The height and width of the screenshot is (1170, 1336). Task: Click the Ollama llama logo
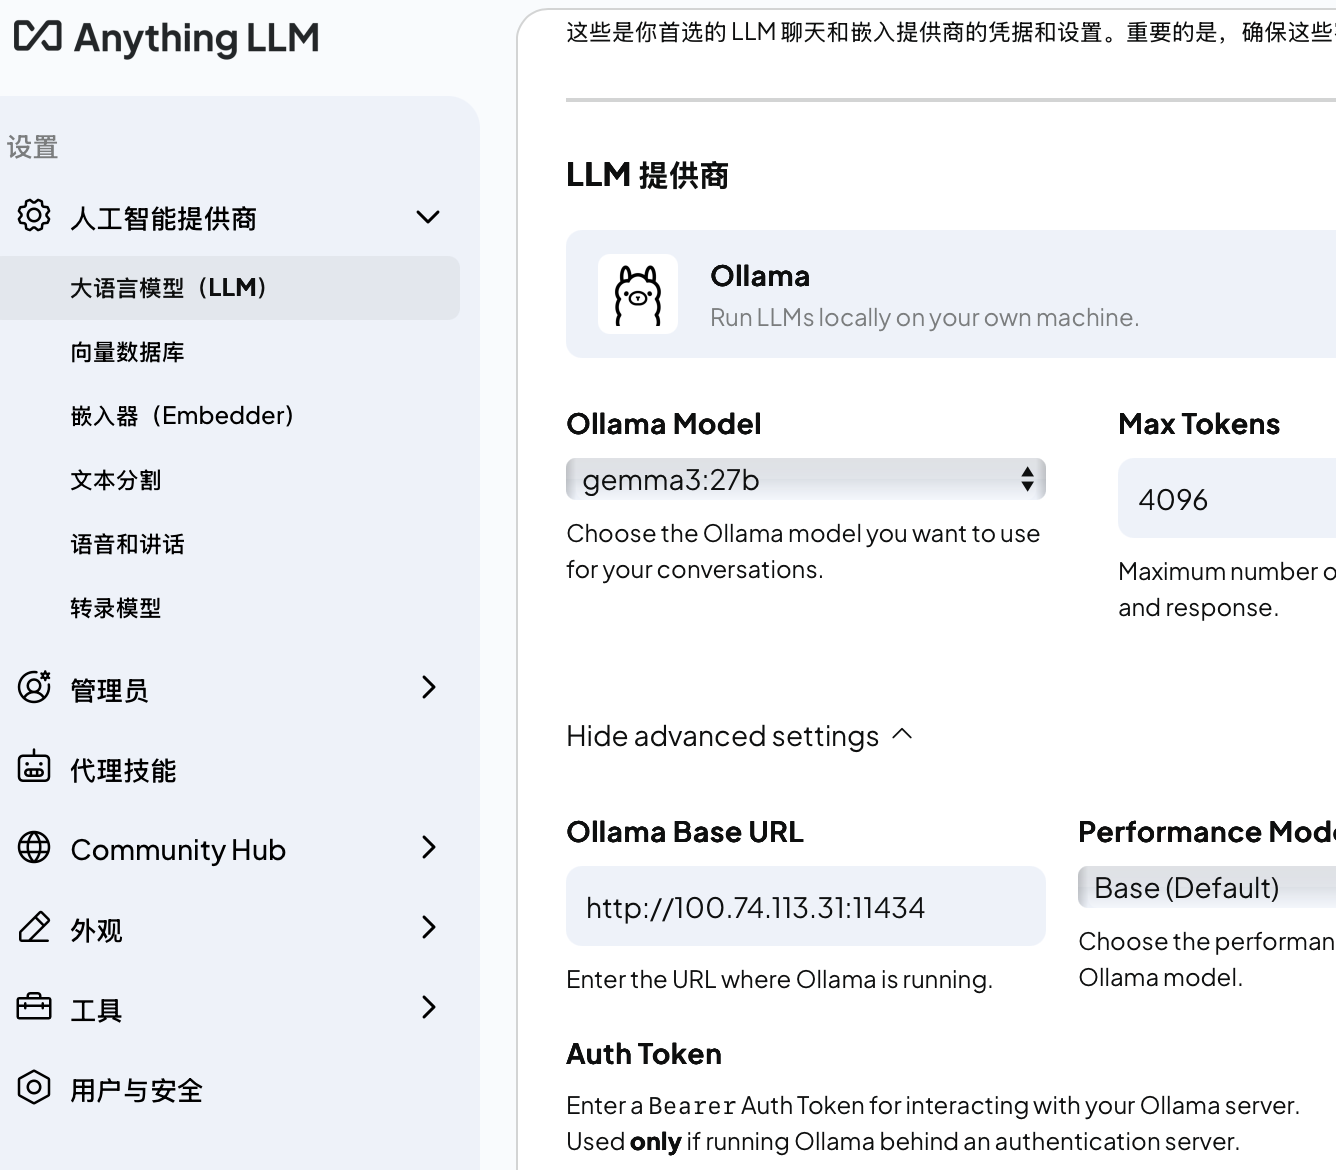click(638, 294)
